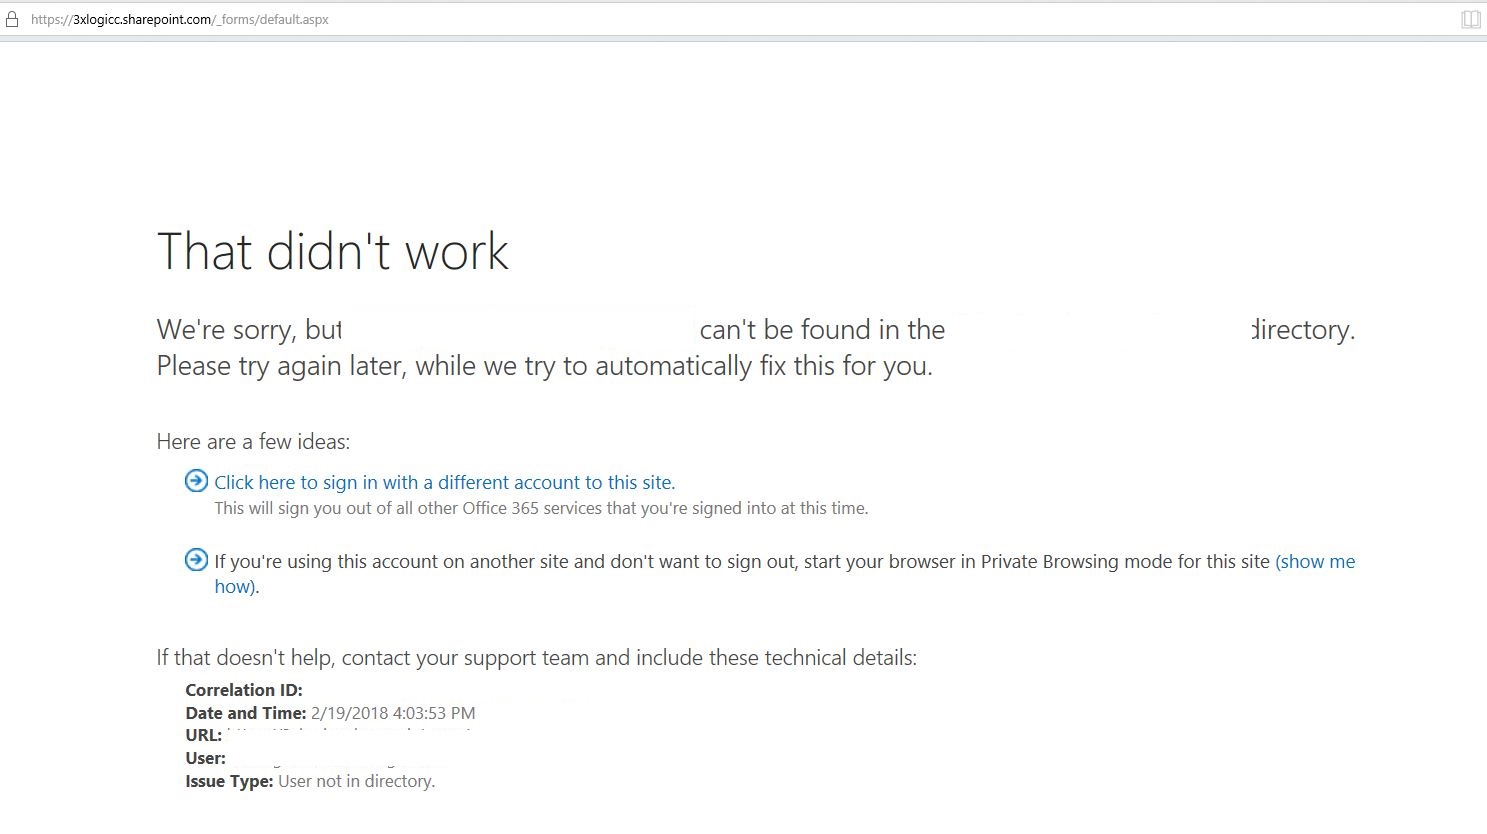Screen dimensions: 1487x834
Task: Click the date '2/19/2018 4:03:53 PM'
Action: [x=393, y=713]
